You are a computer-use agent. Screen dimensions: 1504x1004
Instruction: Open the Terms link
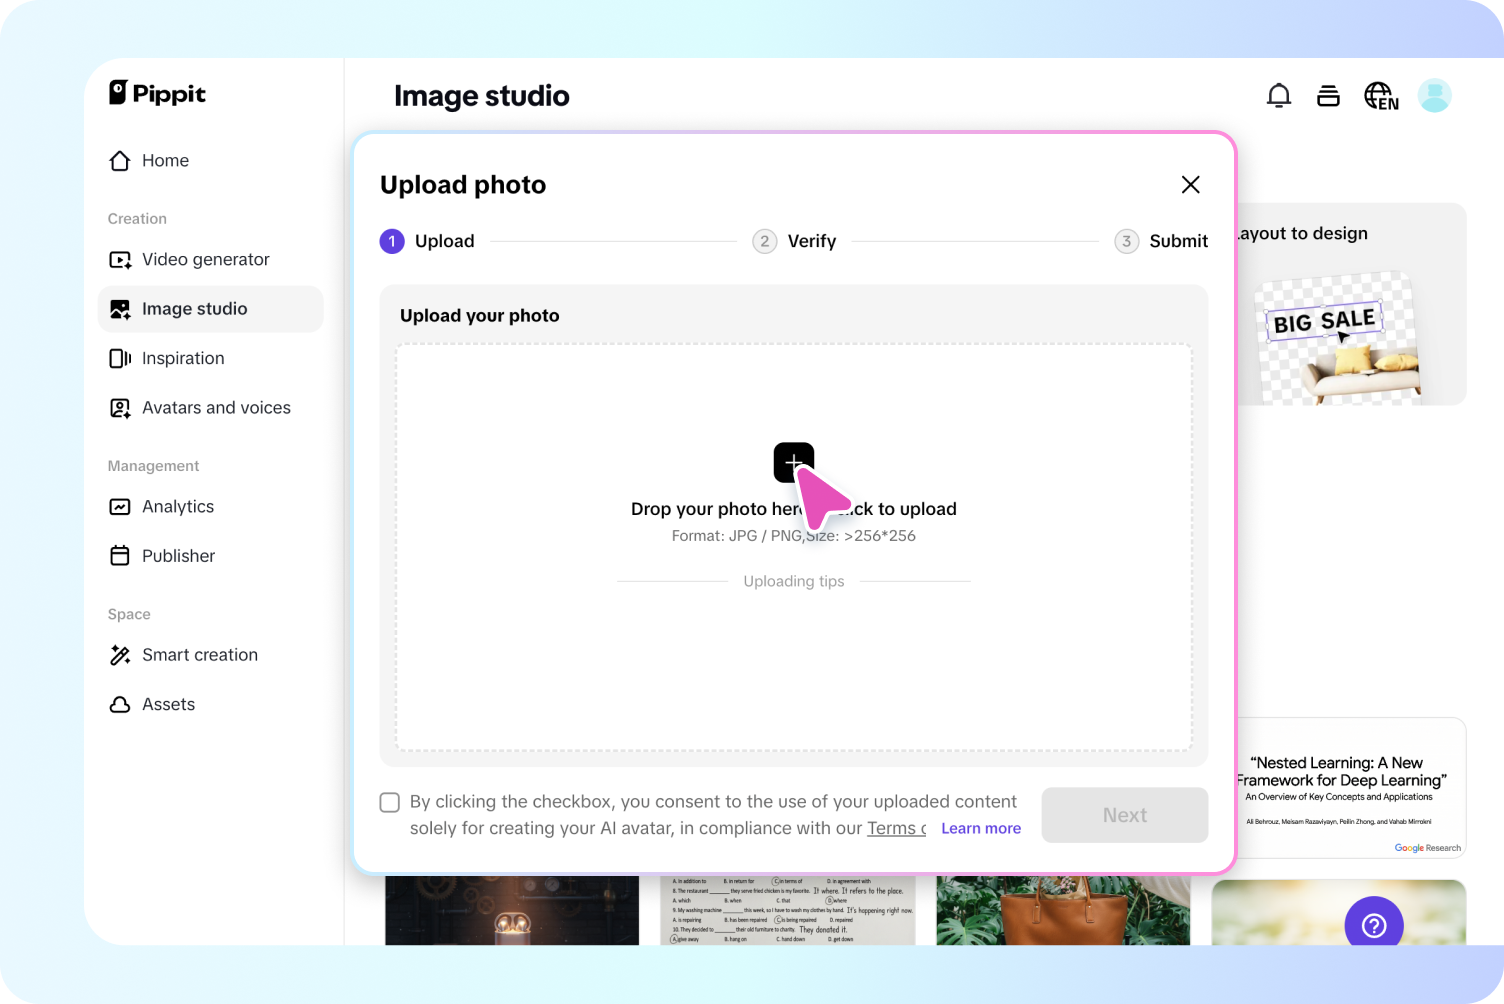pyautogui.click(x=893, y=828)
